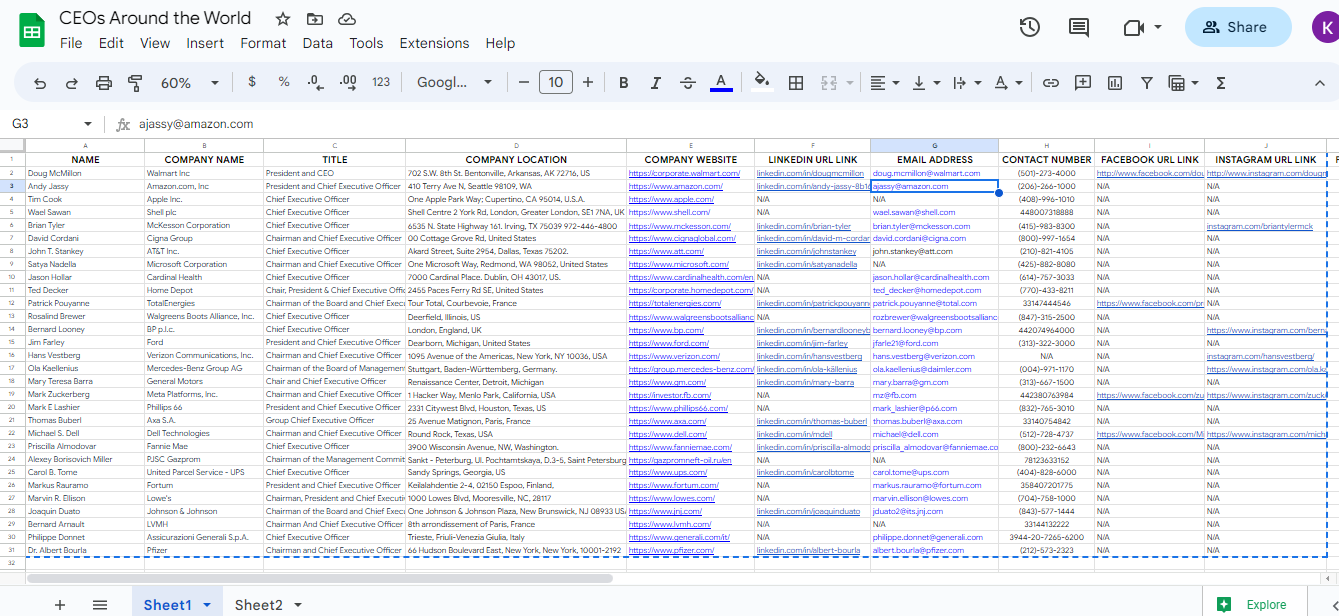Open horizontal align dropdown

point(884,83)
